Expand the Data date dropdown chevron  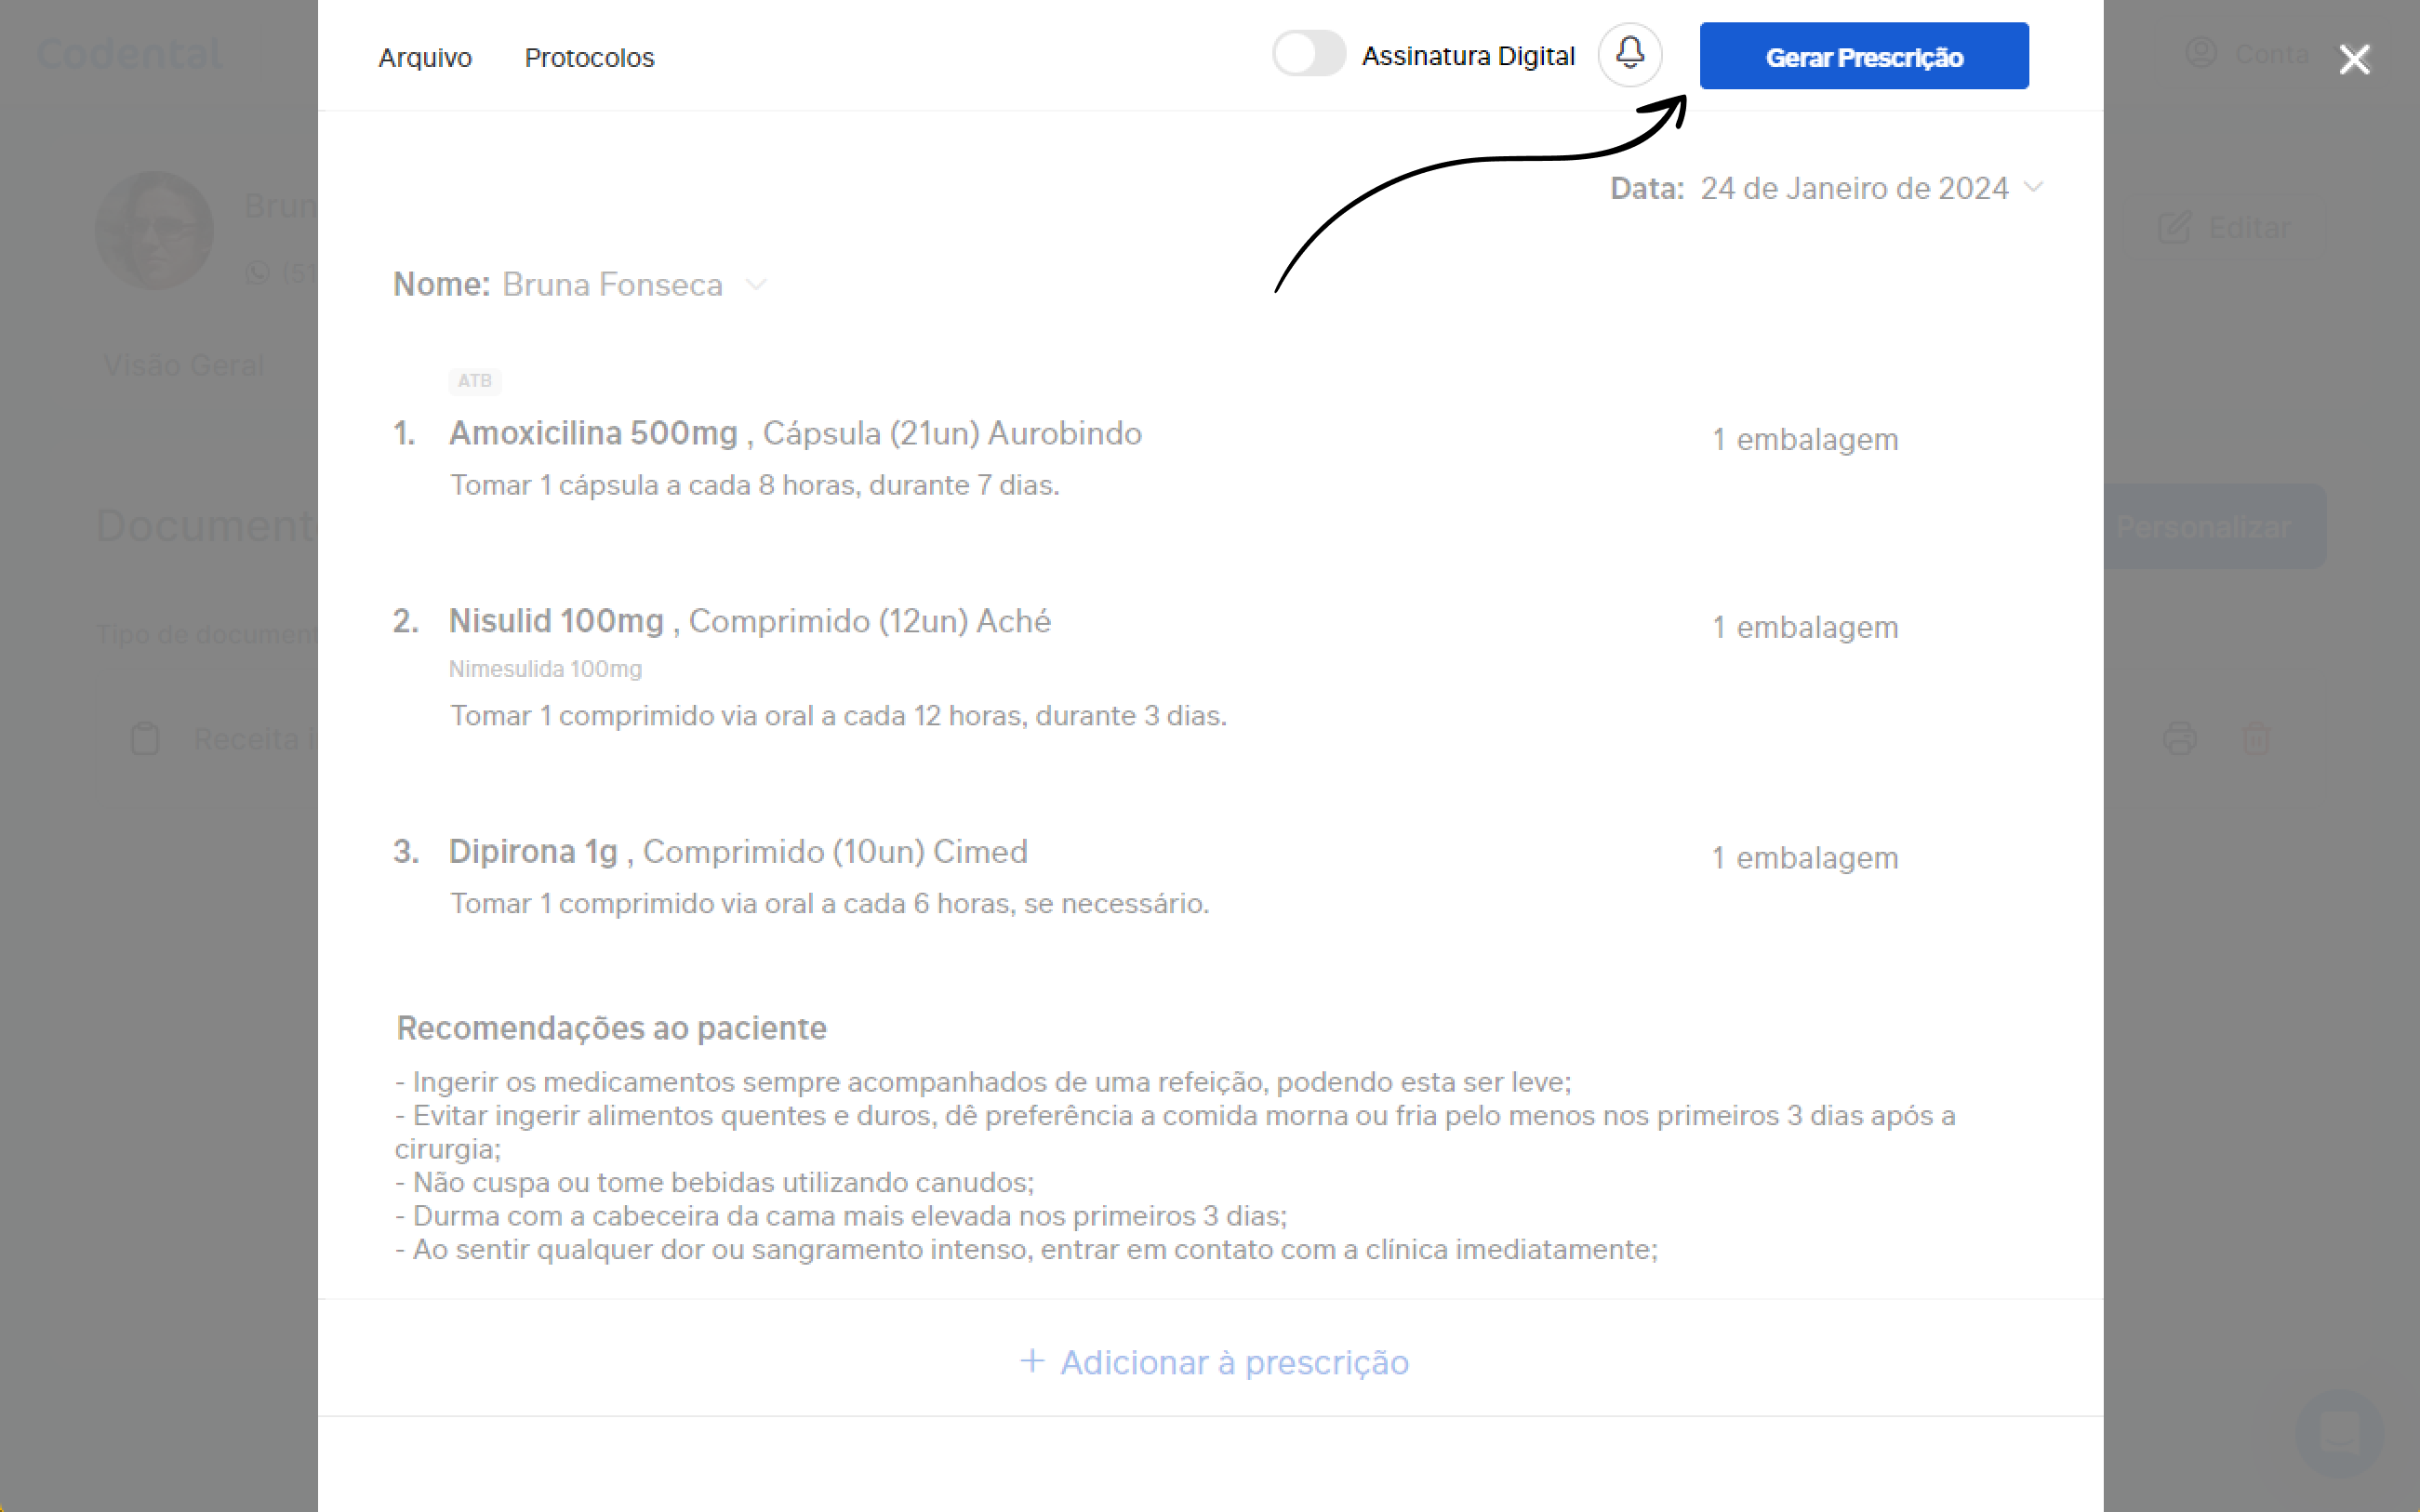(2033, 187)
